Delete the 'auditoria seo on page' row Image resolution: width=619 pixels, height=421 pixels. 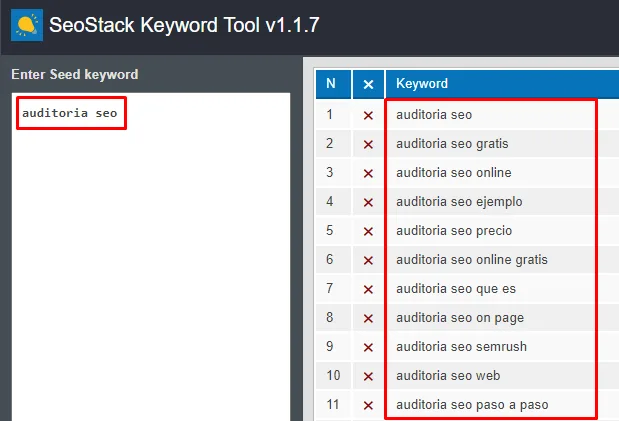(368, 318)
